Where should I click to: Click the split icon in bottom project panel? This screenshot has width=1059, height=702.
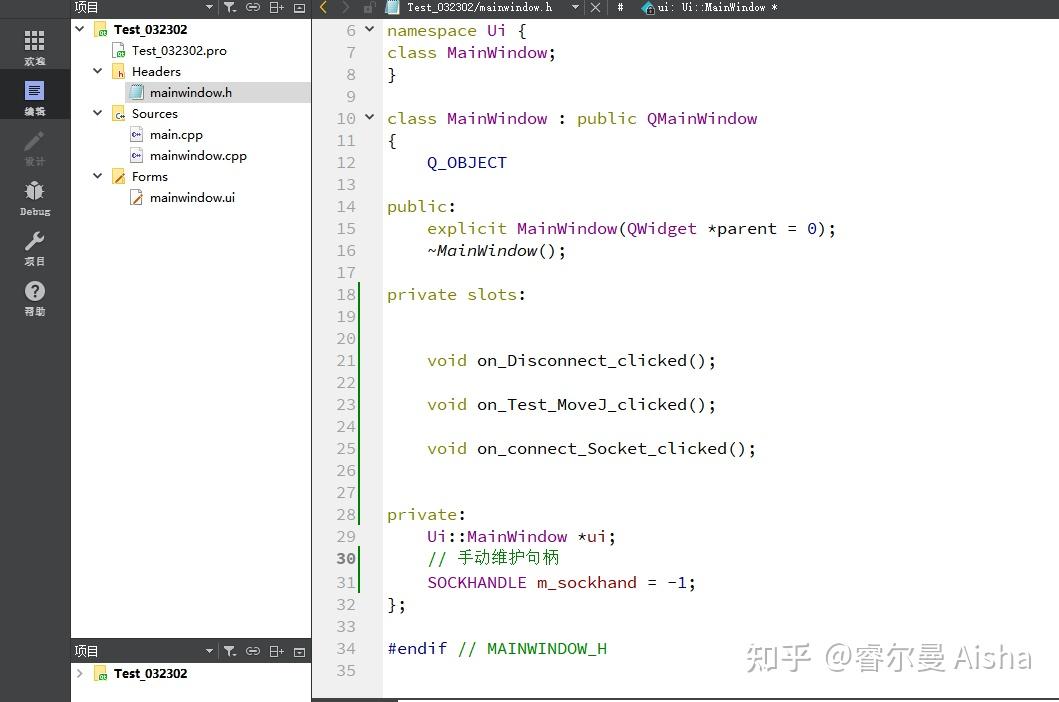tap(277, 651)
